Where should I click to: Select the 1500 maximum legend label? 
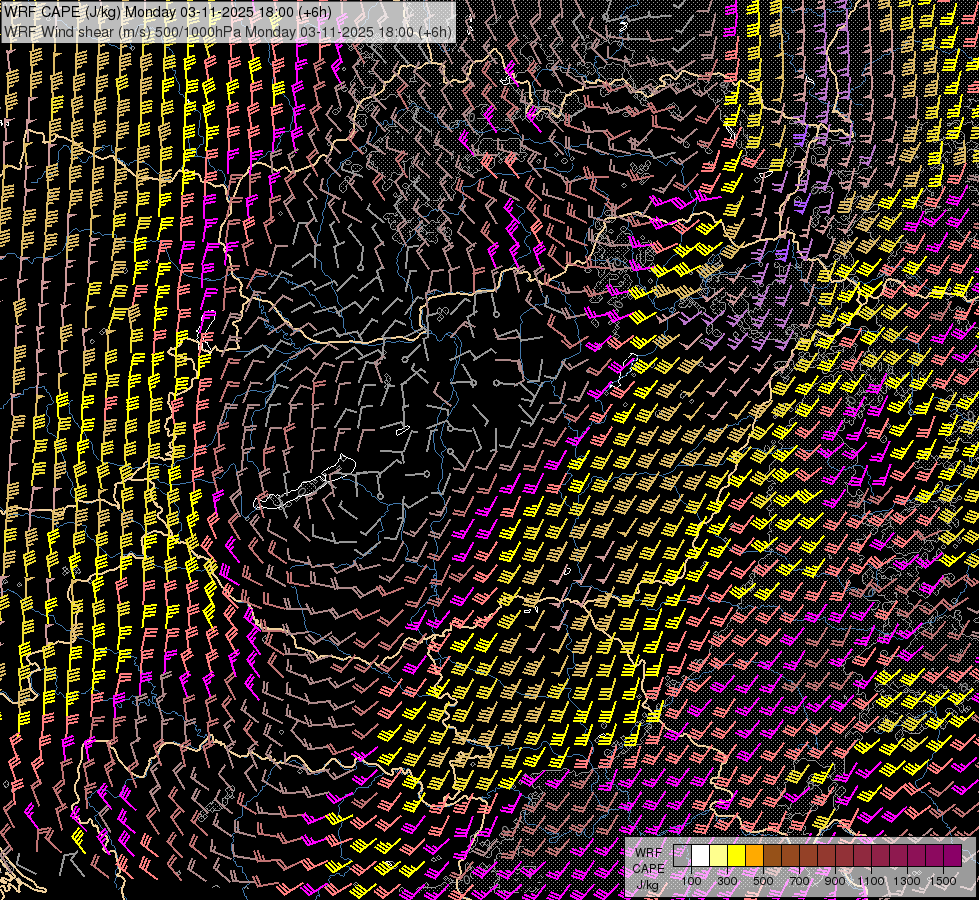pos(943,880)
